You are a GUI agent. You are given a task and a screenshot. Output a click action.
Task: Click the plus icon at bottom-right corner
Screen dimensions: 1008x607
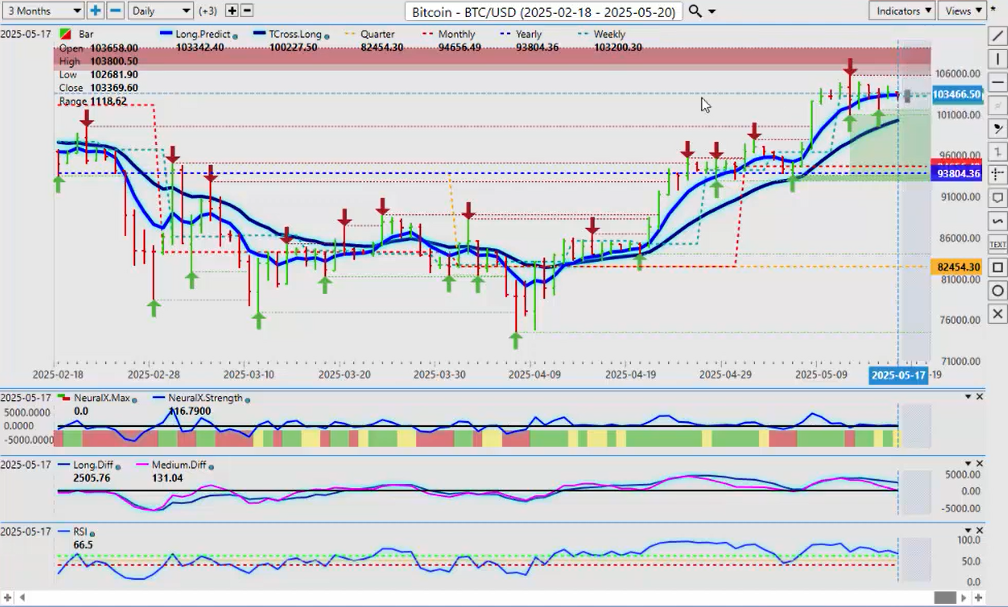(x=978, y=598)
